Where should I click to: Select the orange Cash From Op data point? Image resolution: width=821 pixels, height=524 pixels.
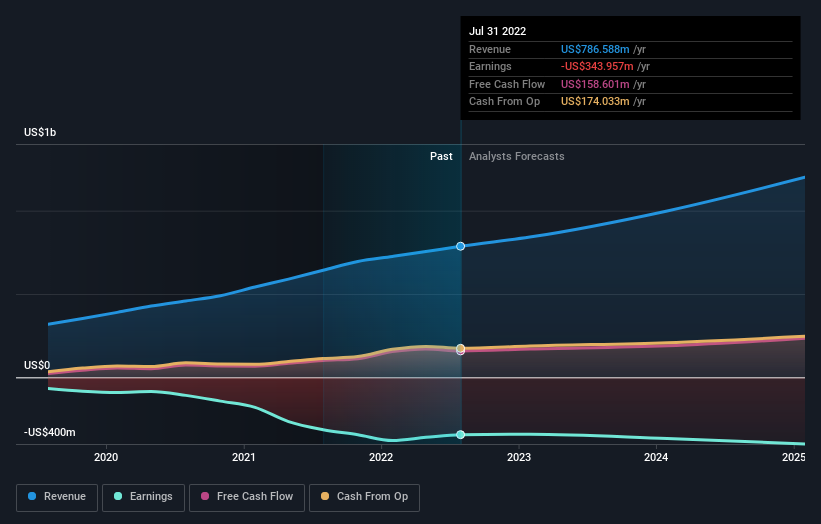(460, 348)
